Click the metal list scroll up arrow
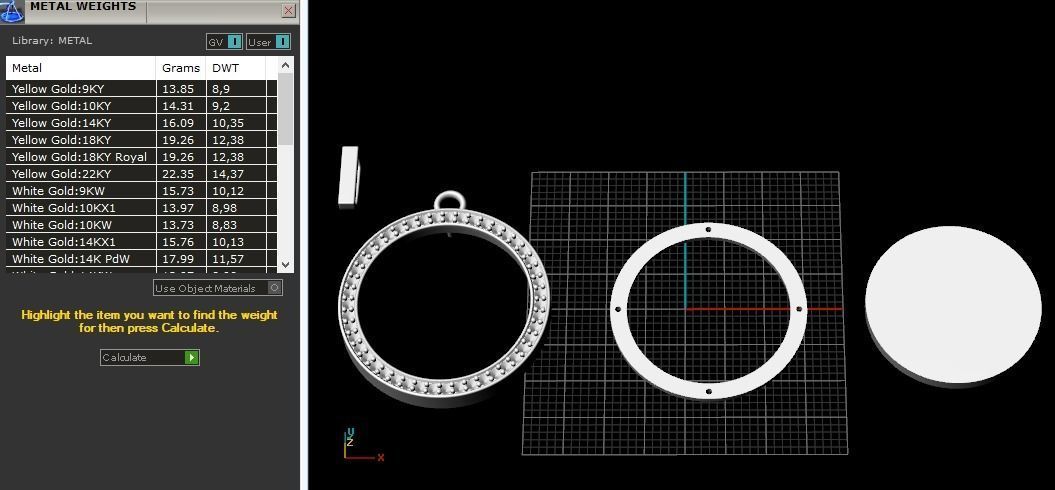1055x490 pixels. pyautogui.click(x=285, y=65)
